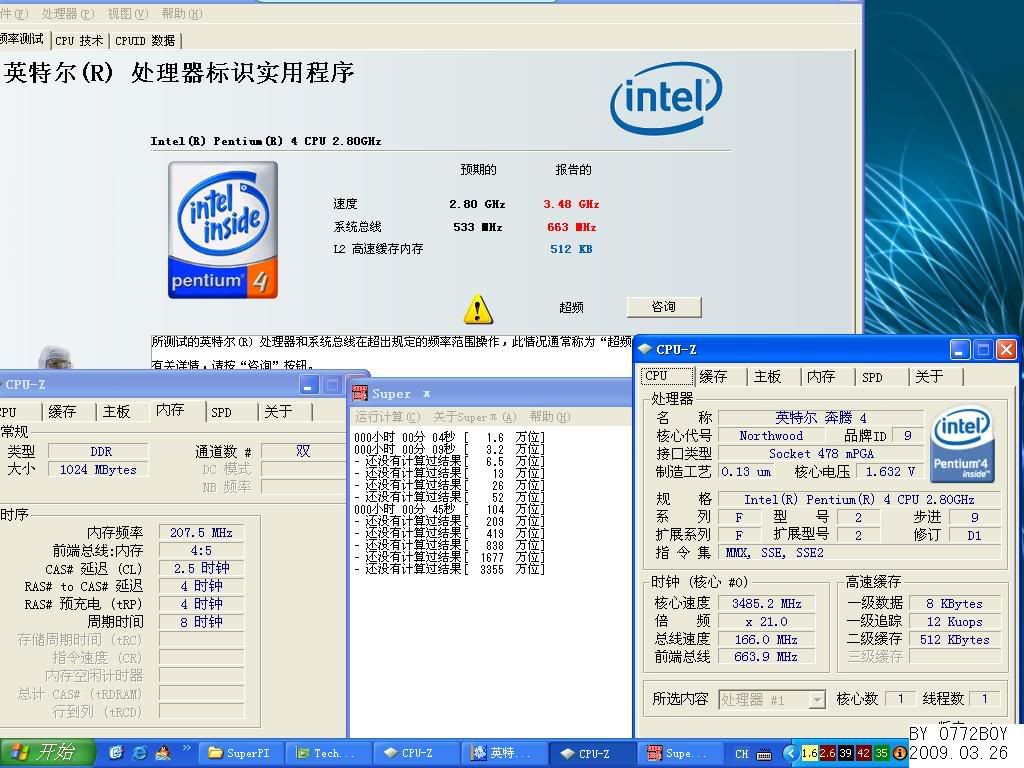This screenshot has height=768, width=1024.
Task: Select the SPD tab in right CPU-Z window
Action: pos(872,377)
